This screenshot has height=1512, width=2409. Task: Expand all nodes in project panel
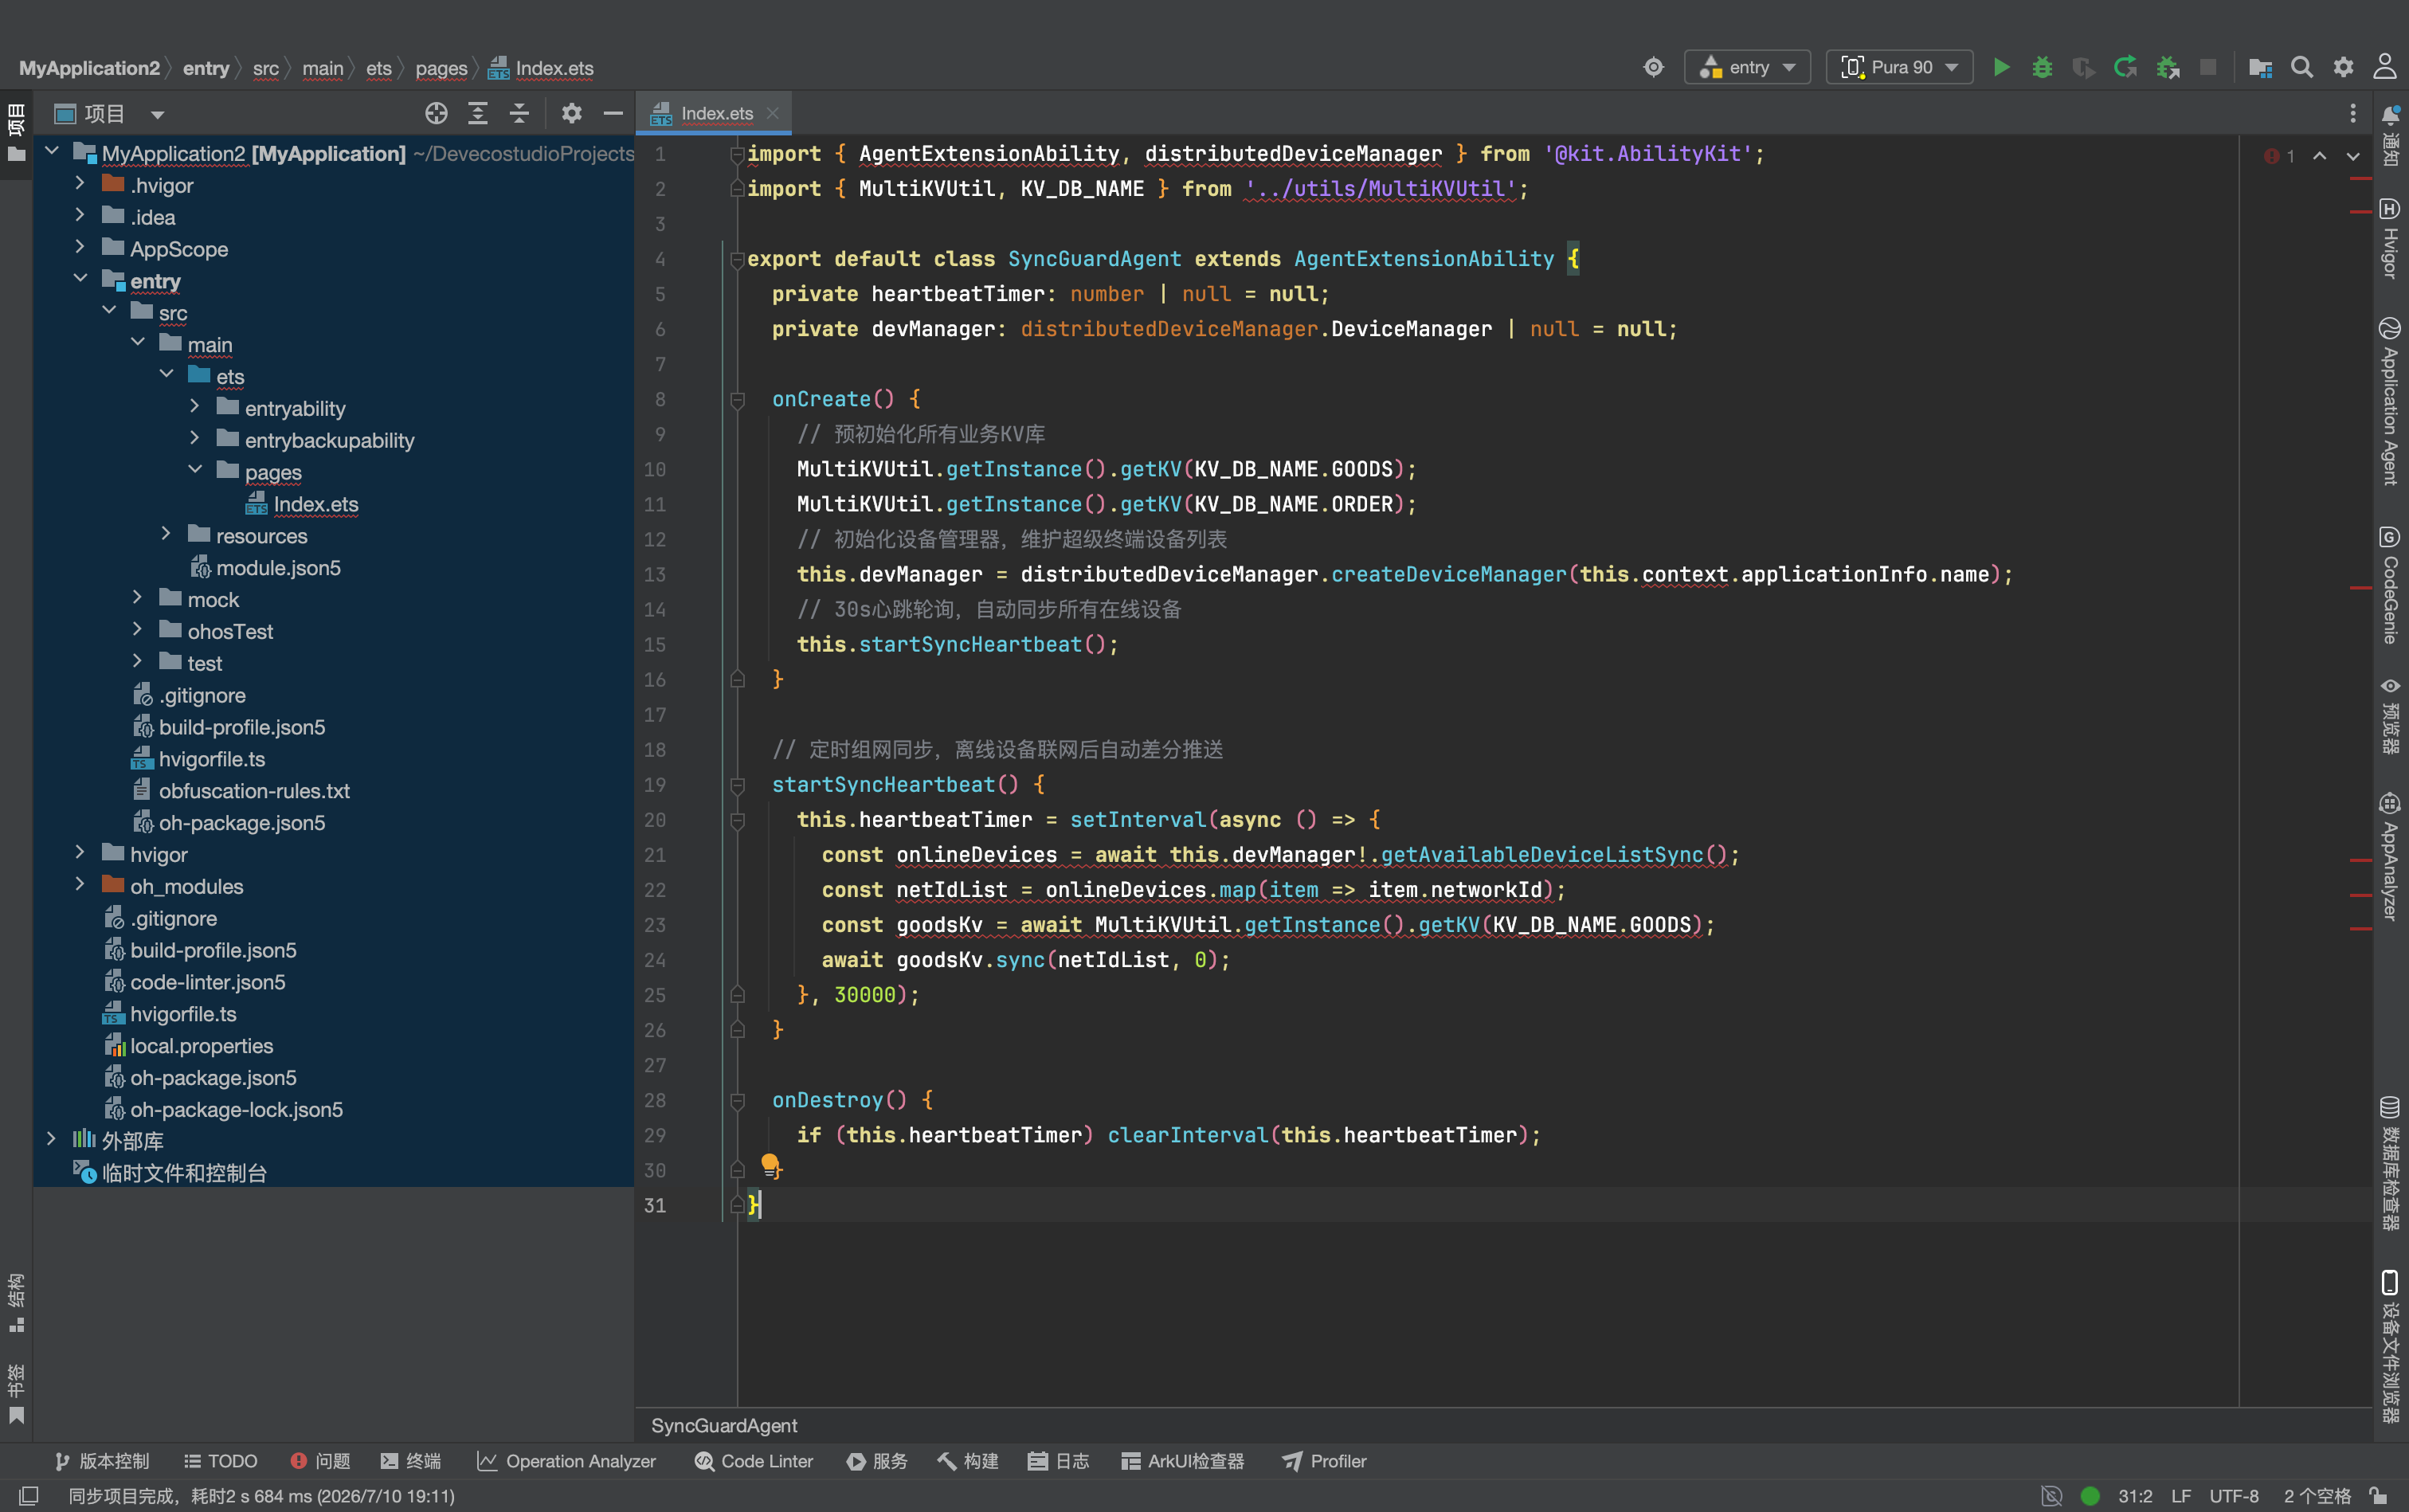click(x=478, y=113)
